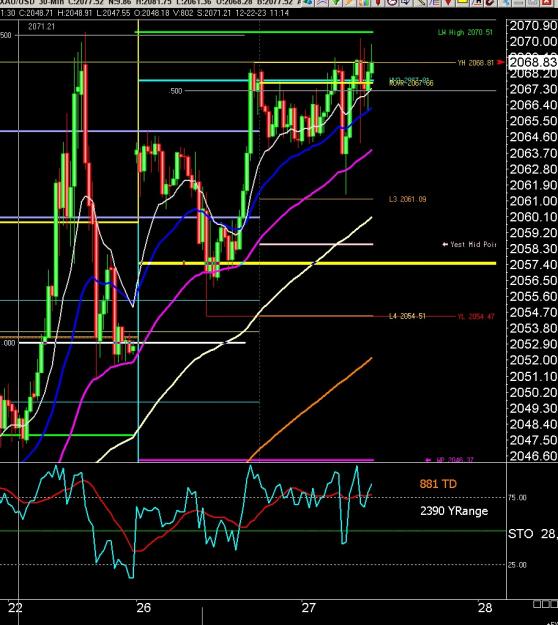Click the .500 retracement label mid-chart

(x=176, y=91)
